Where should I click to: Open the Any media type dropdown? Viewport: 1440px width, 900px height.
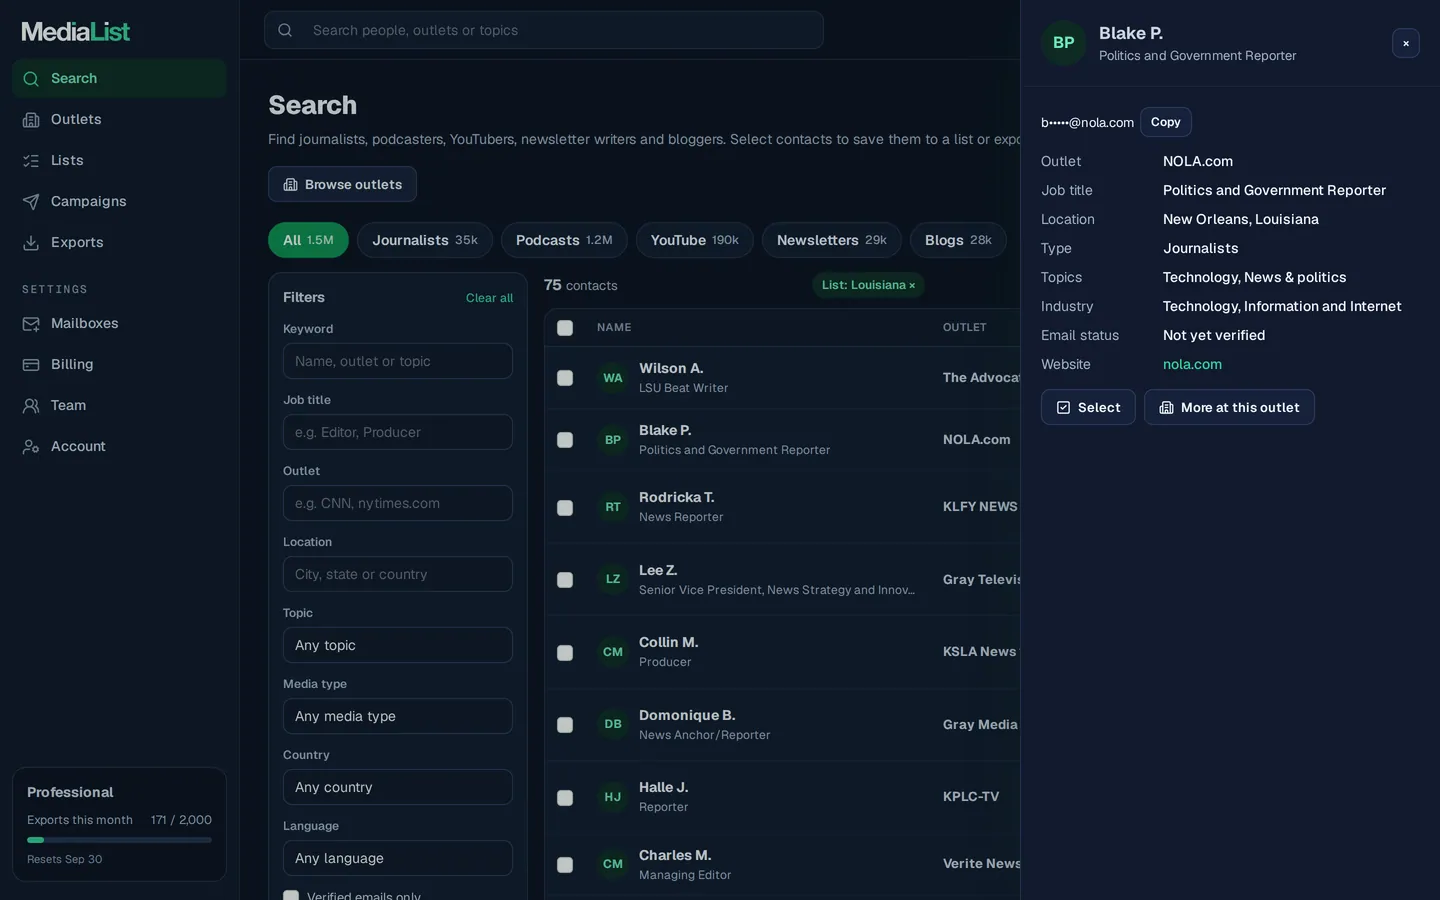tap(398, 716)
